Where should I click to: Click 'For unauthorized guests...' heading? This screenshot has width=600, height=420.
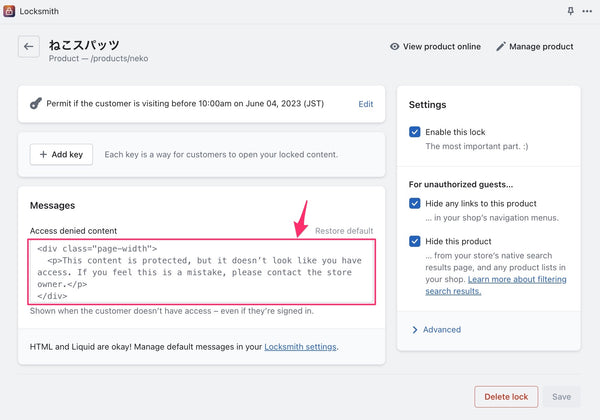click(461, 184)
